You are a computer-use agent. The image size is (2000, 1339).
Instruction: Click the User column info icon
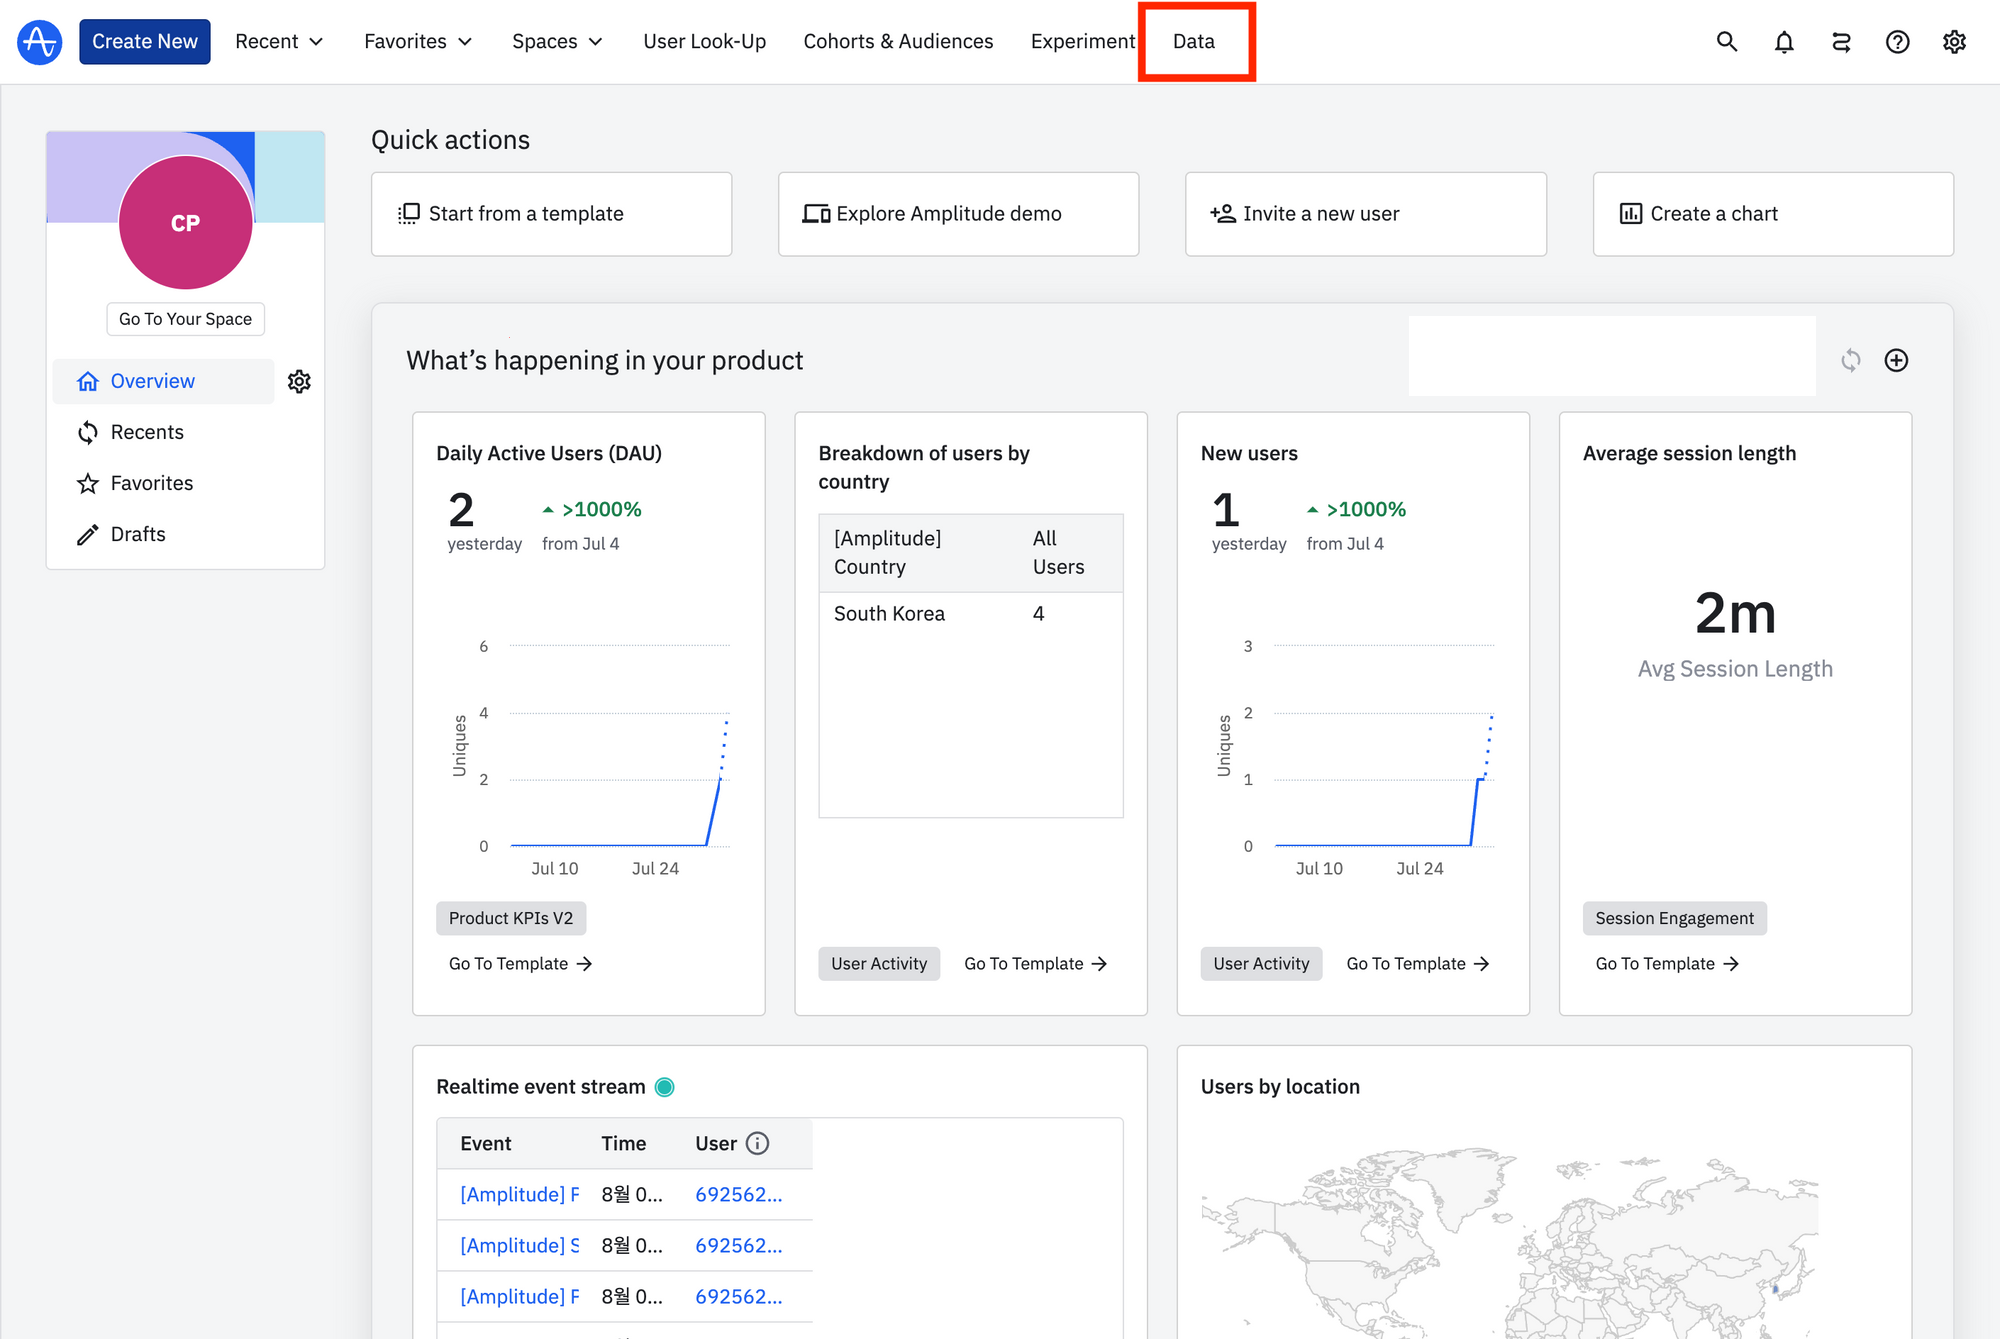pyautogui.click(x=758, y=1143)
